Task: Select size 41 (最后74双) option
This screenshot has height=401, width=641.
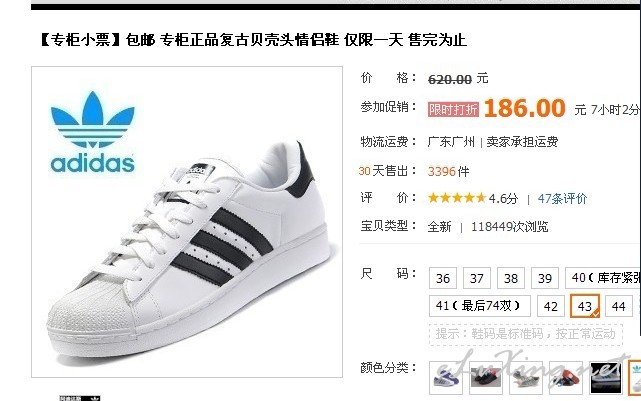Action: (480, 306)
